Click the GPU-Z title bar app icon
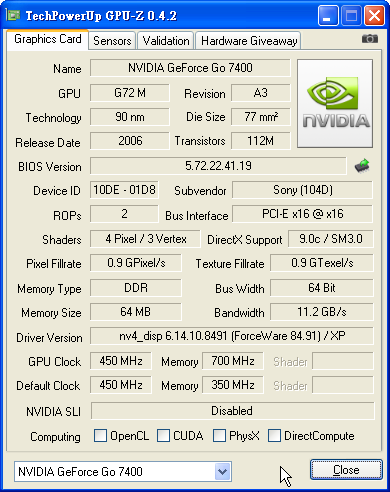 pyautogui.click(x=13, y=15)
